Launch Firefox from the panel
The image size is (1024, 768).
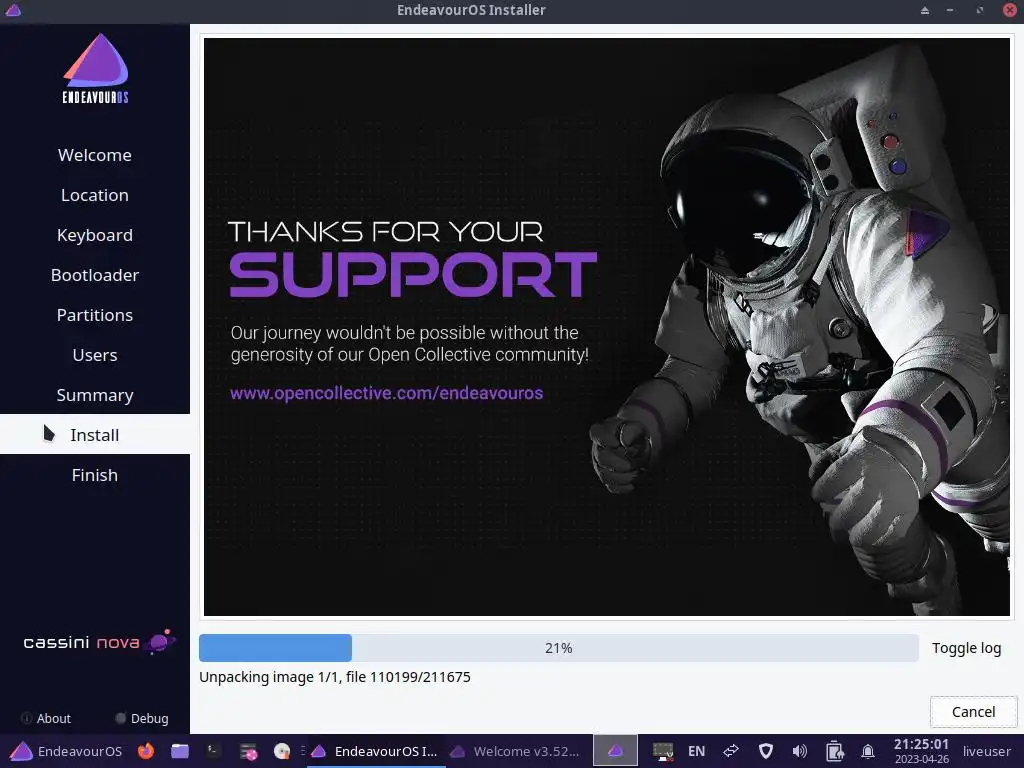(x=146, y=751)
